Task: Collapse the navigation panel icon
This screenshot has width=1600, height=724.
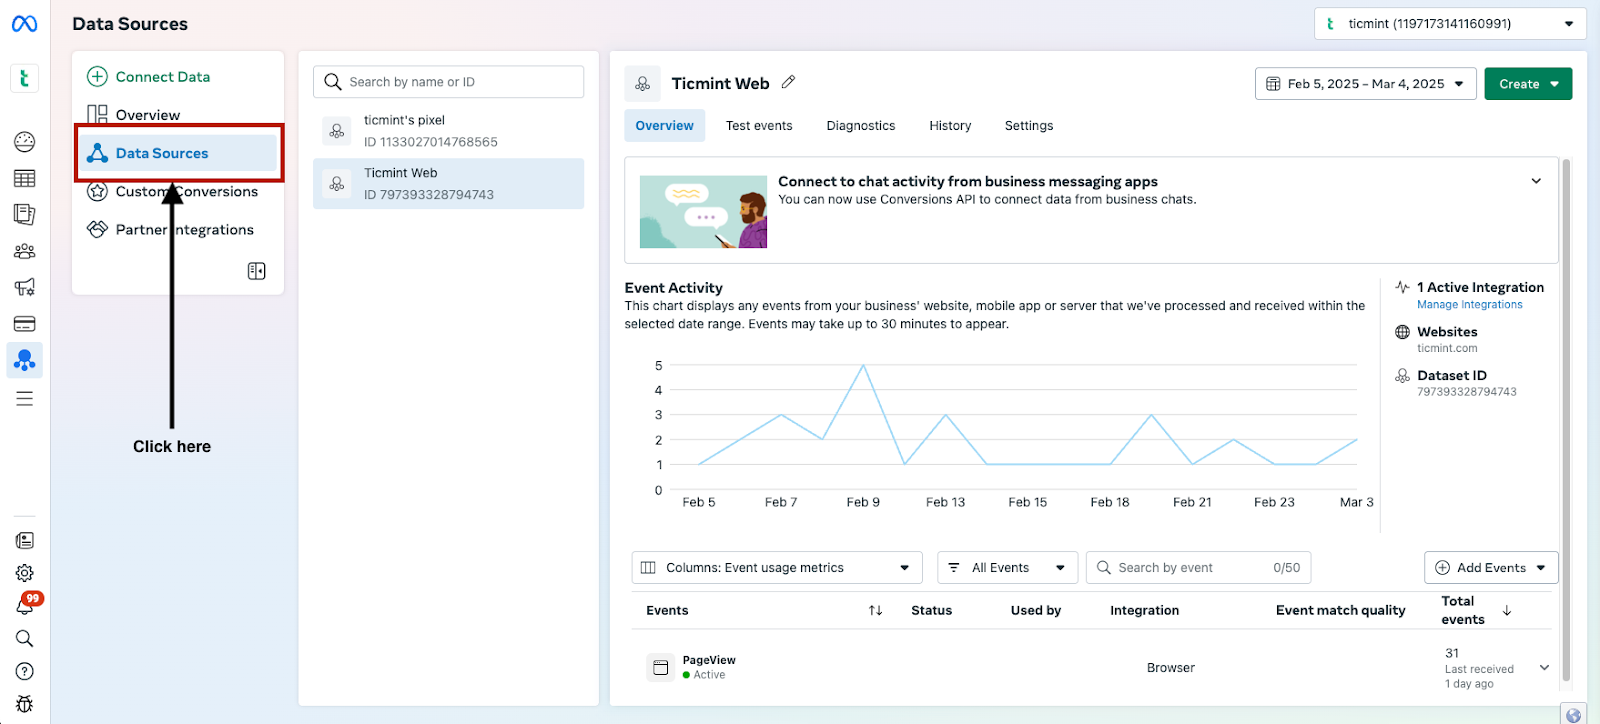Action: [x=256, y=271]
